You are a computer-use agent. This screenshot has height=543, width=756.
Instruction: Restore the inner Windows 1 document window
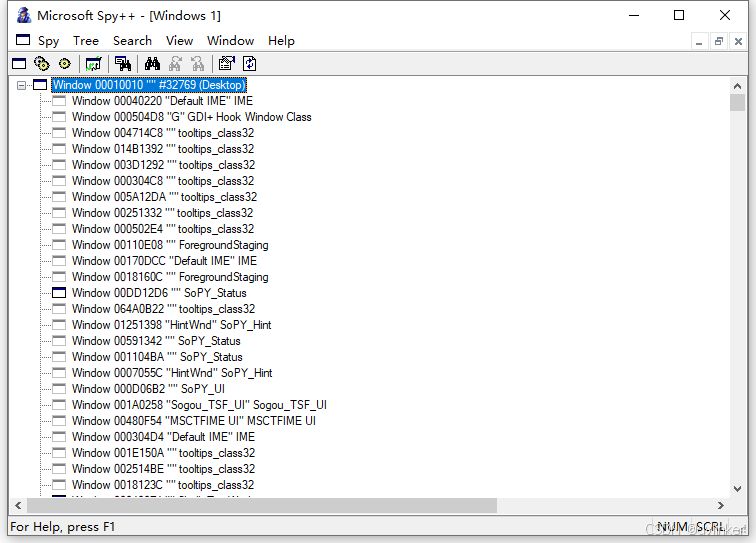(x=718, y=41)
